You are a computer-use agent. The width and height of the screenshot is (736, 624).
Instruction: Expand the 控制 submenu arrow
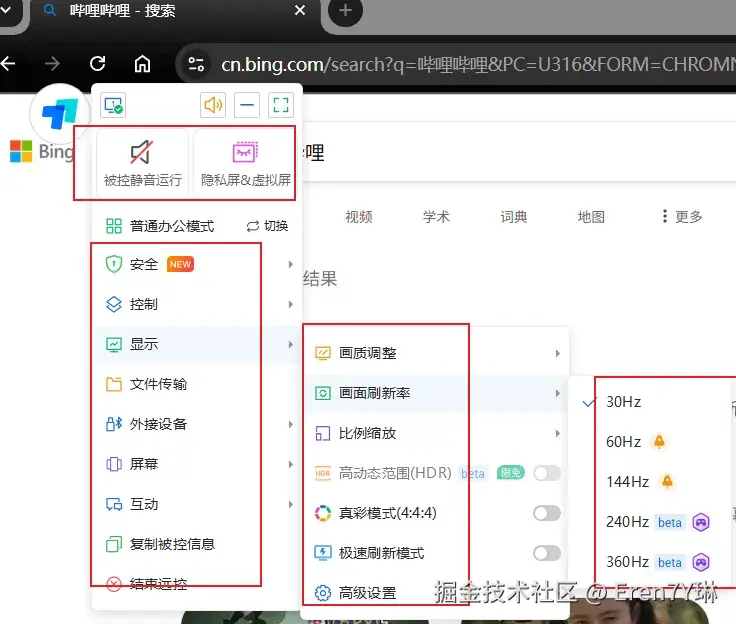pos(291,304)
